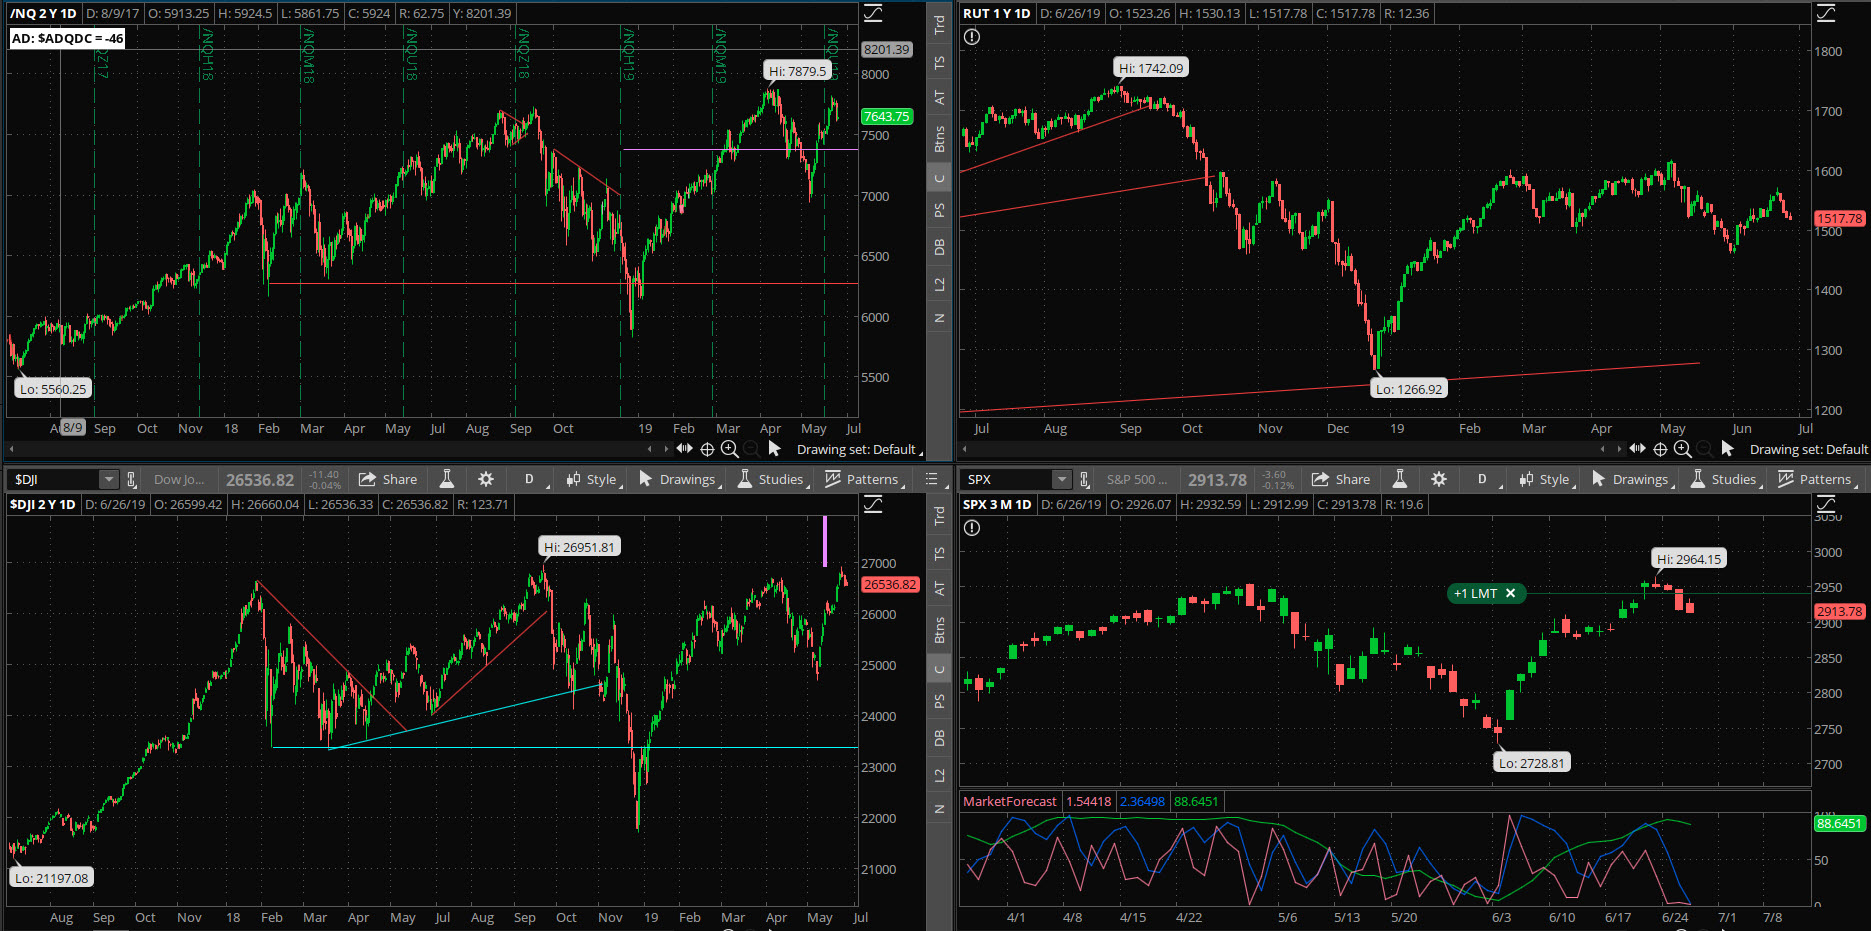Cancel the +1 LMT order with X

pyautogui.click(x=1511, y=593)
